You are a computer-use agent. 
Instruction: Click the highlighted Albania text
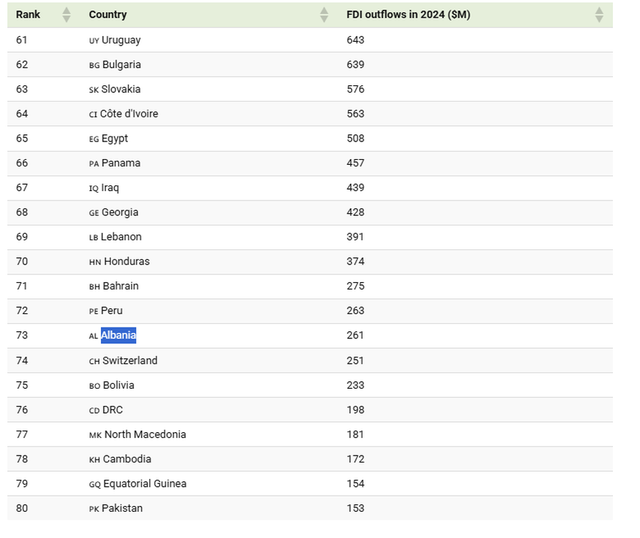tap(118, 335)
